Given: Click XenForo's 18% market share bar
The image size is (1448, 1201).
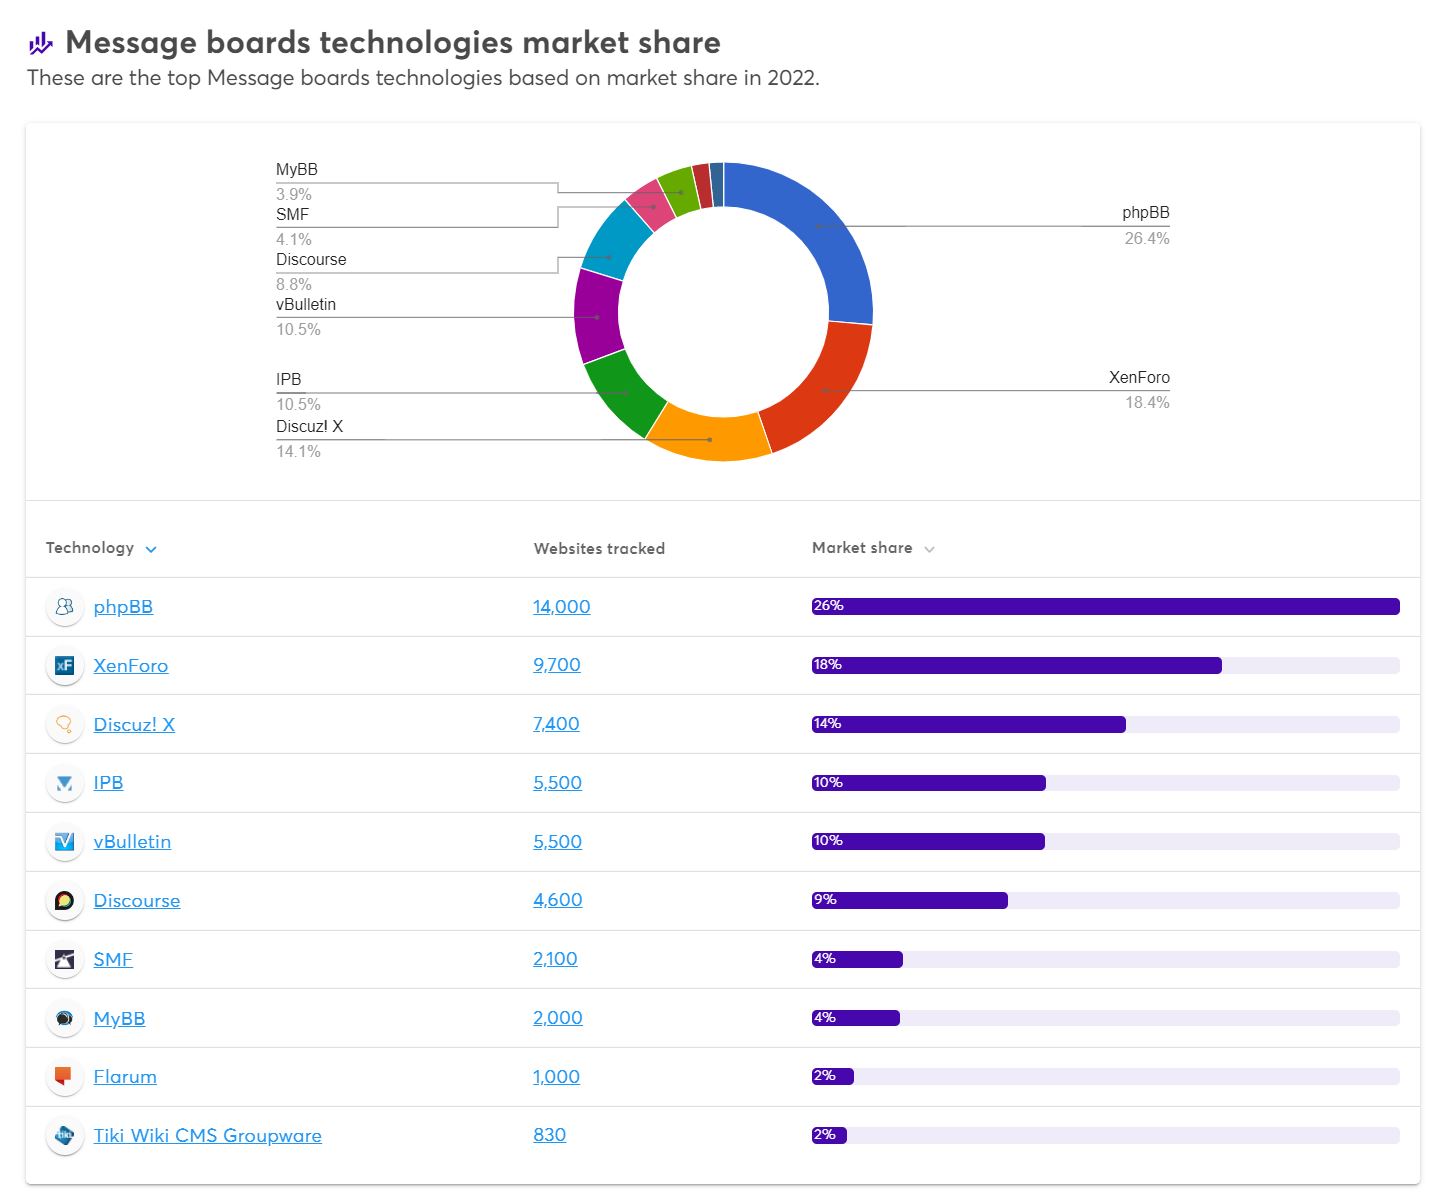Looking at the screenshot, I should [x=1017, y=665].
